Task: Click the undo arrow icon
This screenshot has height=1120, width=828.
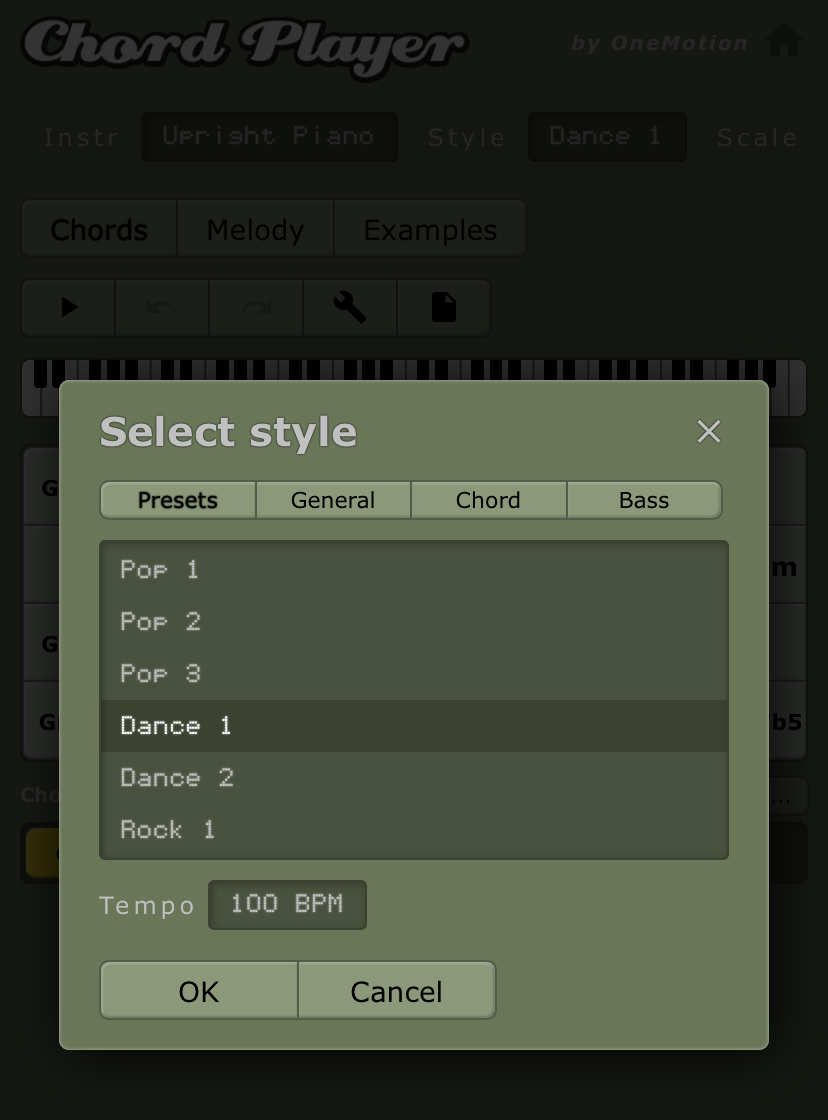Action: tap(161, 307)
